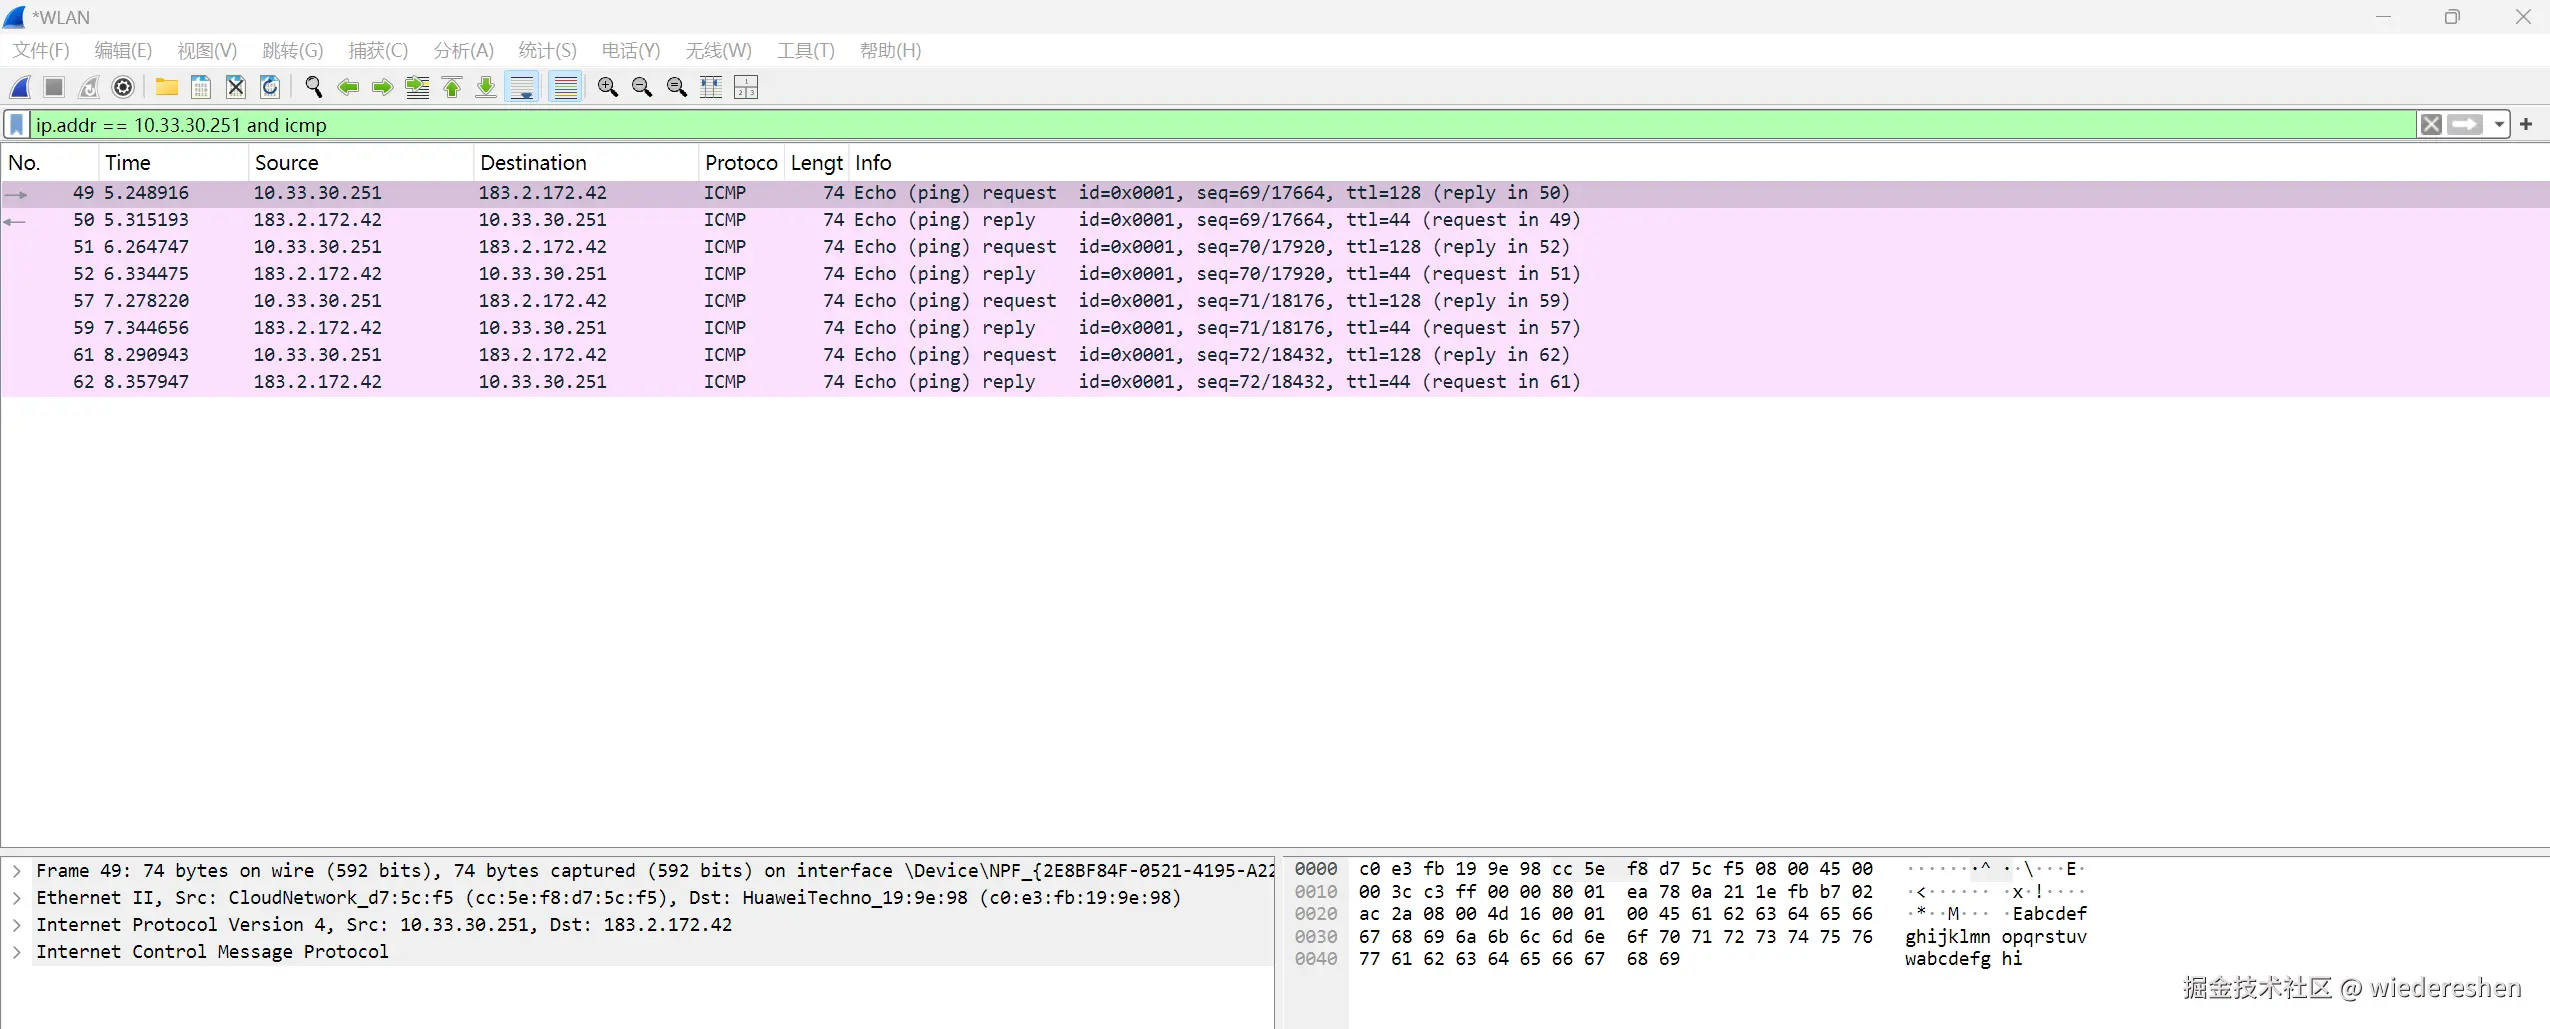Viewport: 2550px width, 1029px height.
Task: Zoom in the main window text
Action: [x=608, y=88]
